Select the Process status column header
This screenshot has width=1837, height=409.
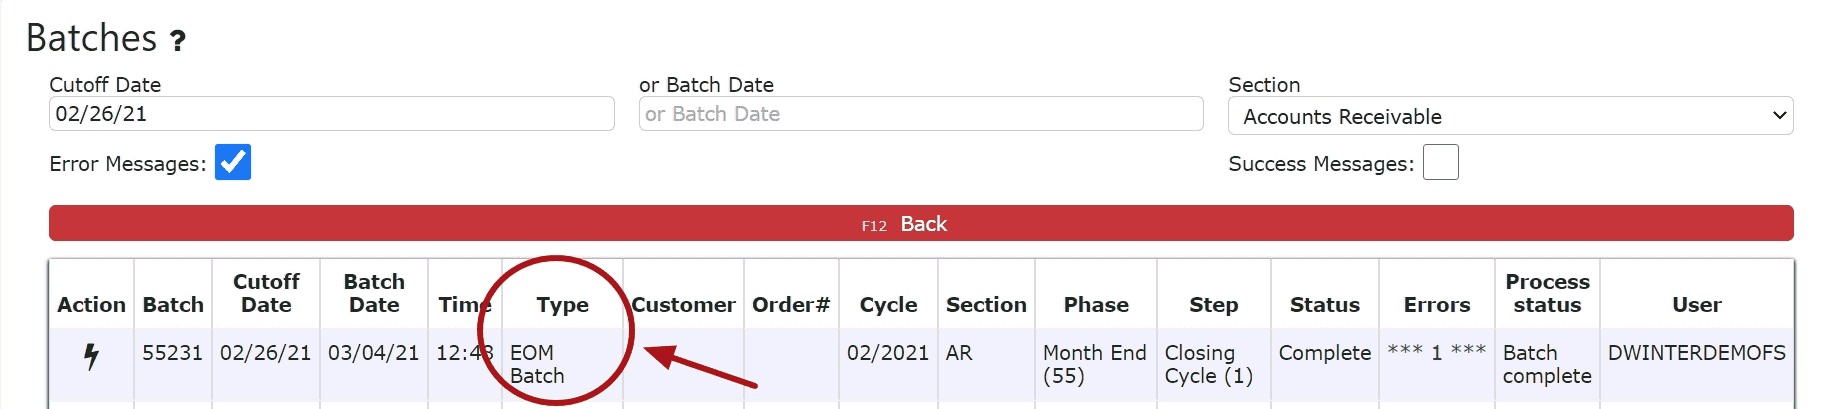1547,293
